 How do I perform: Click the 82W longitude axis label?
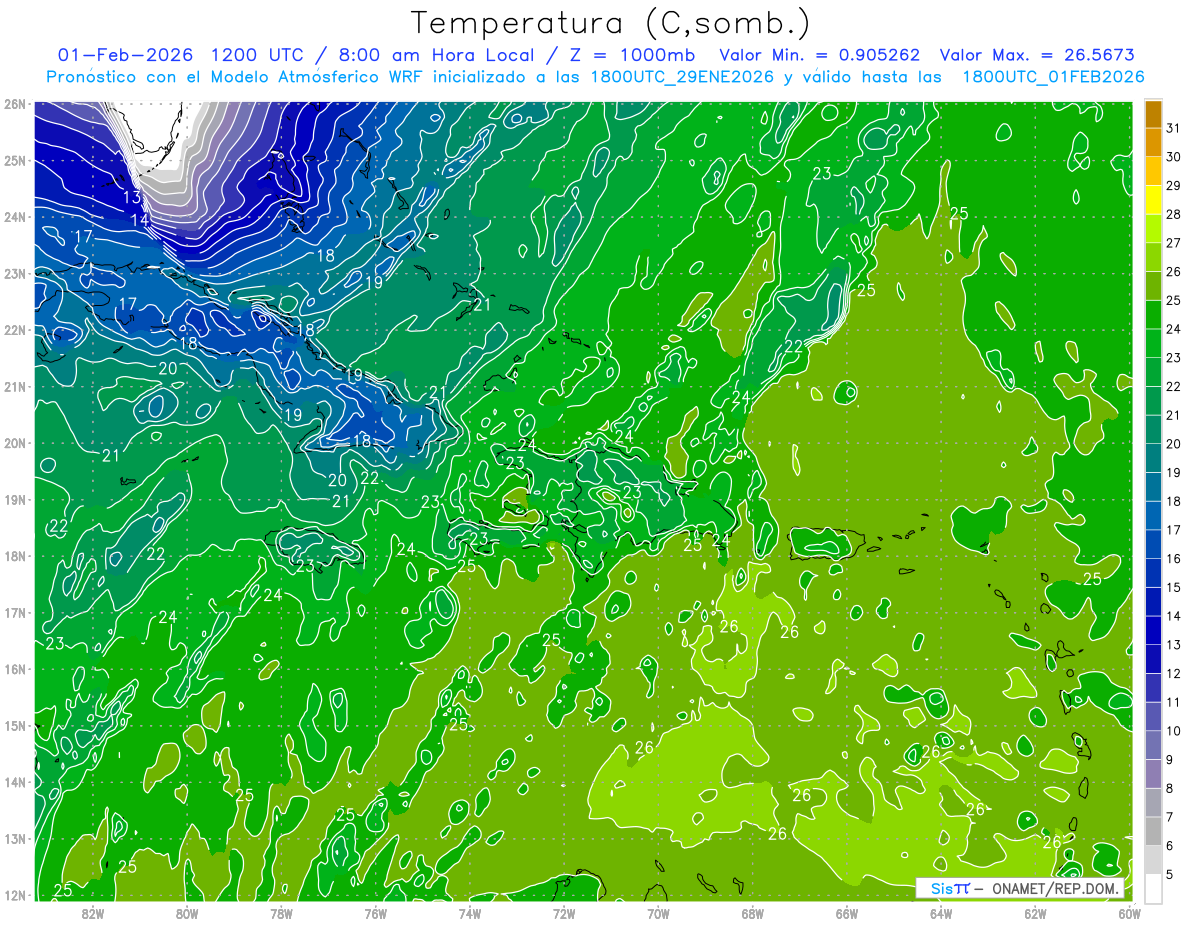coord(93,913)
